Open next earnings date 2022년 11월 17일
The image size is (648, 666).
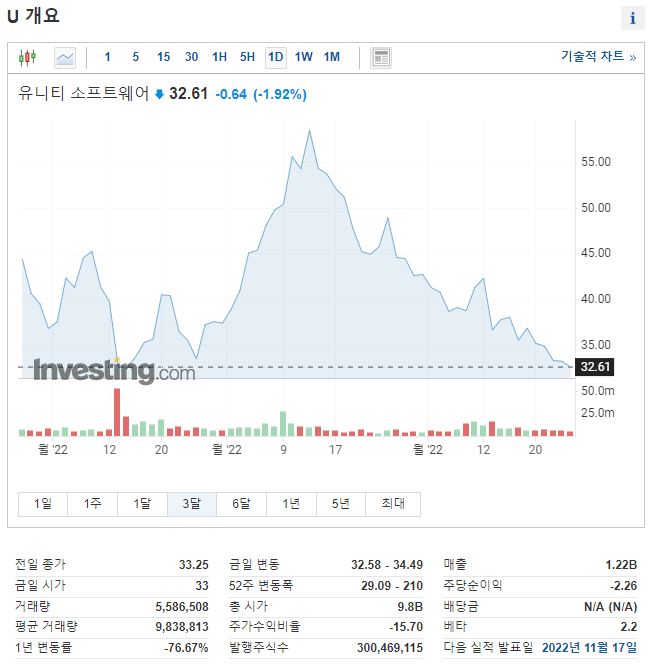pyautogui.click(x=589, y=648)
